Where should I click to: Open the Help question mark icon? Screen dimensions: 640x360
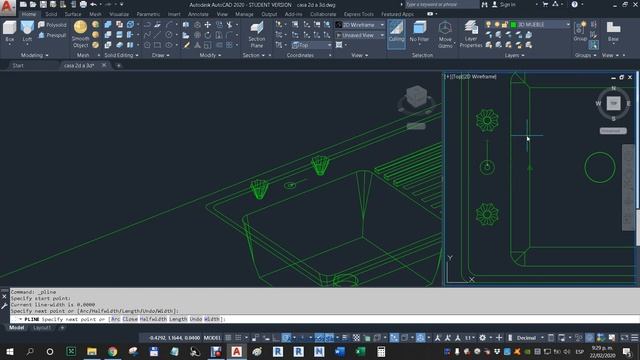[574, 4]
